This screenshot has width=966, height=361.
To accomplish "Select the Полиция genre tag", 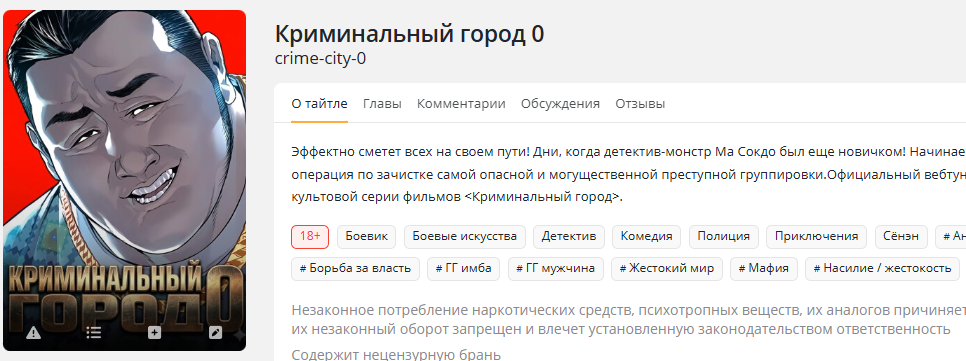I will coord(723,237).
